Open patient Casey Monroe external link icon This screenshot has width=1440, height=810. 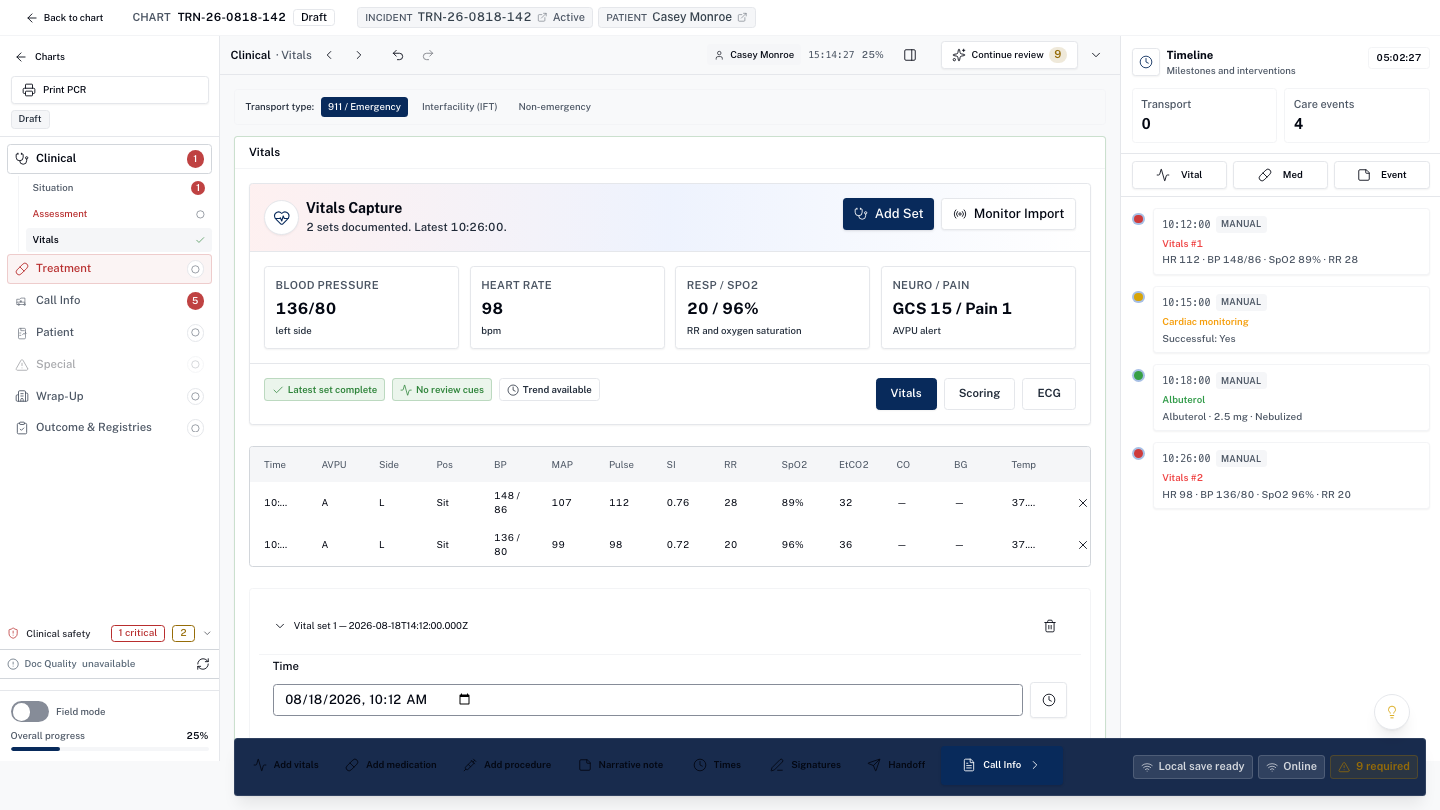[x=743, y=18]
